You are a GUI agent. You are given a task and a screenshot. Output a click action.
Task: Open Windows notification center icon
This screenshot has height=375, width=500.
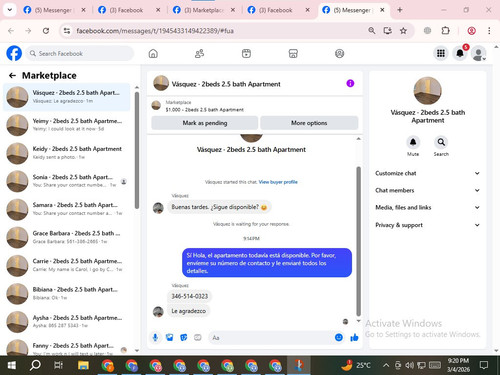click(484, 365)
